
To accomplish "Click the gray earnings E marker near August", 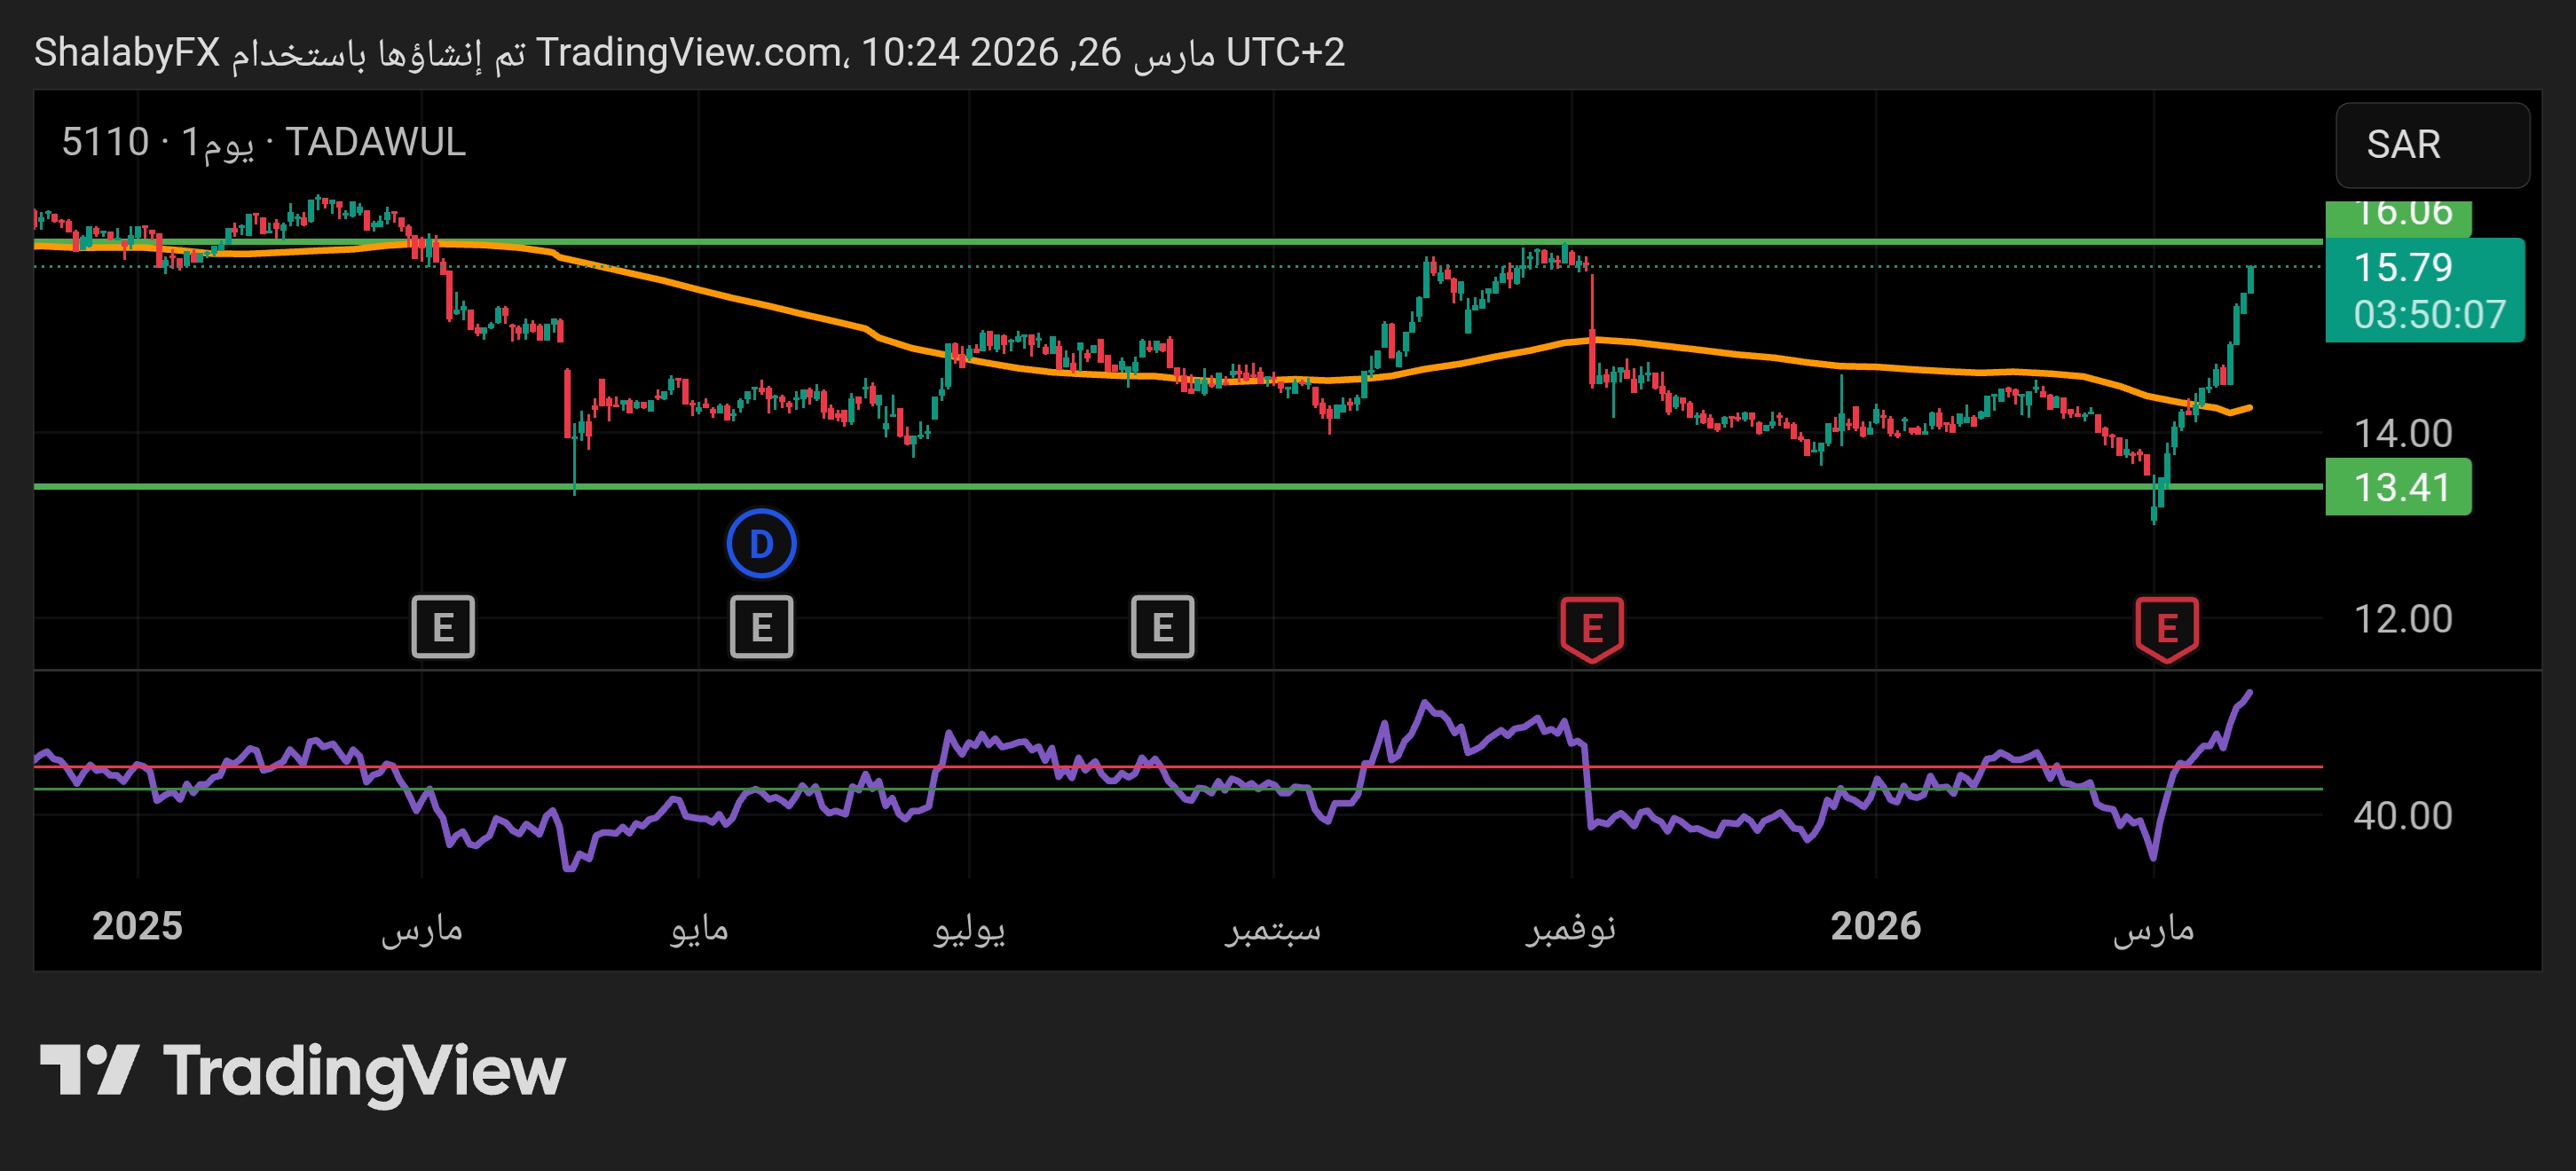I will click(1162, 627).
